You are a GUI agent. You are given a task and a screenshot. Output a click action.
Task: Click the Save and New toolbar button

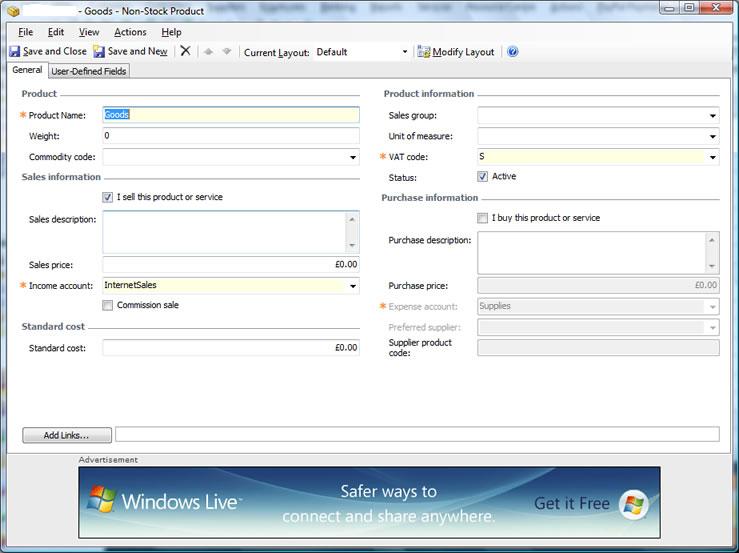pos(131,51)
